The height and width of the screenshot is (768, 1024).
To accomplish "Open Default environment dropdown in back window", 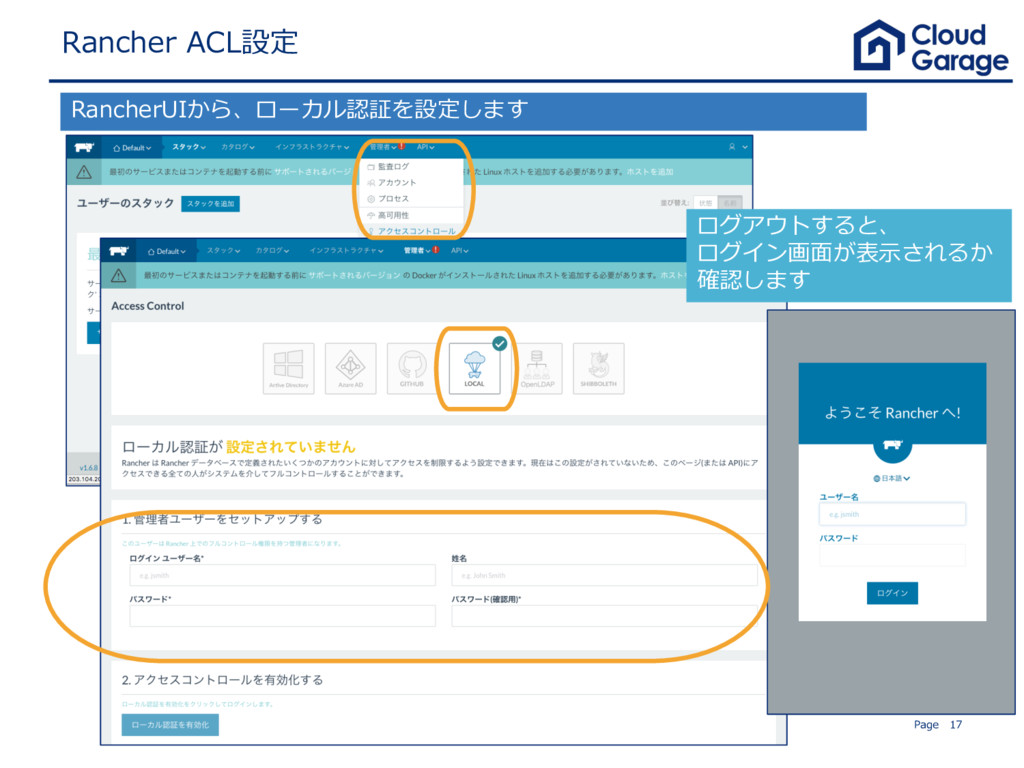I will (x=132, y=148).
